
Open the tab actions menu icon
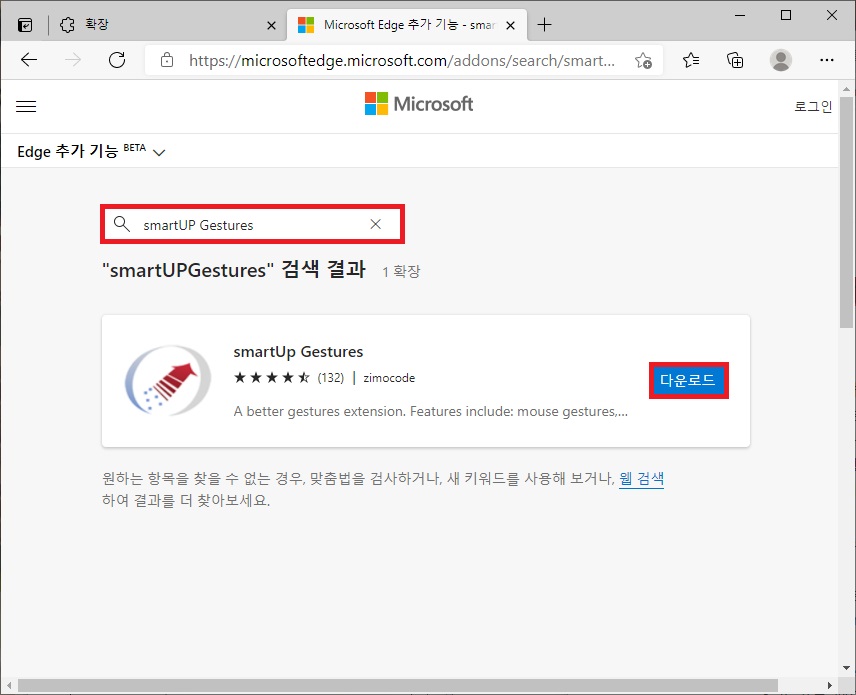pos(25,25)
